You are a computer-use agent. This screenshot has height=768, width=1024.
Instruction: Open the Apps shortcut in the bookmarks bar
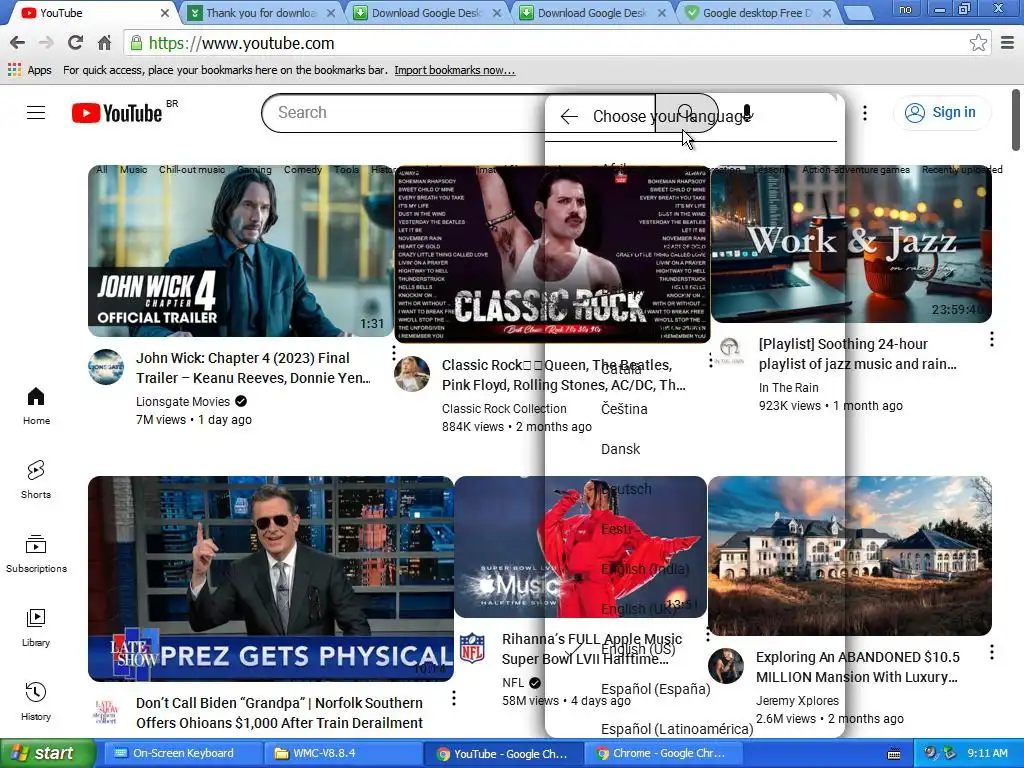pos(30,70)
